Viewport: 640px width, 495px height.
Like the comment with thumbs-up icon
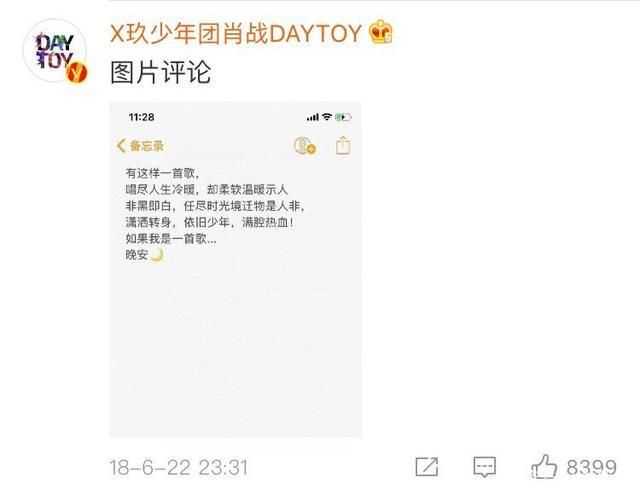coord(544,466)
